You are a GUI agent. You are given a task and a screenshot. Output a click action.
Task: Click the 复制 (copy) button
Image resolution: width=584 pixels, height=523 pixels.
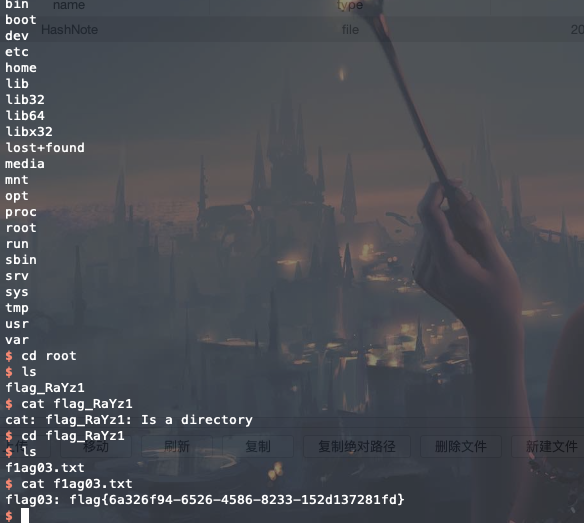coord(258,446)
